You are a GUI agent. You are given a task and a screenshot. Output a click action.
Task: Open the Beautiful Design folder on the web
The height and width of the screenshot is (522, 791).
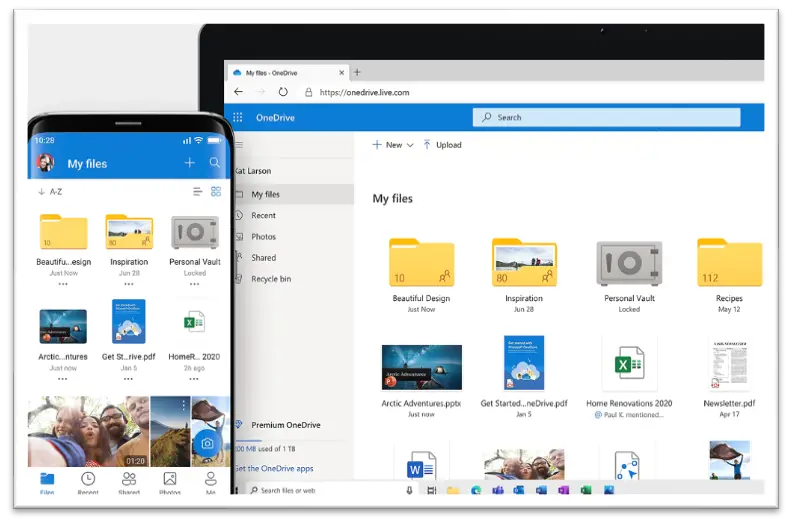(x=421, y=262)
